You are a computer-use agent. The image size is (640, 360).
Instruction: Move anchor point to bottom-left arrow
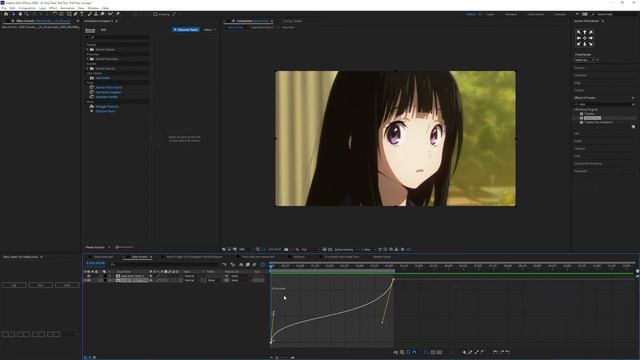[578, 44]
